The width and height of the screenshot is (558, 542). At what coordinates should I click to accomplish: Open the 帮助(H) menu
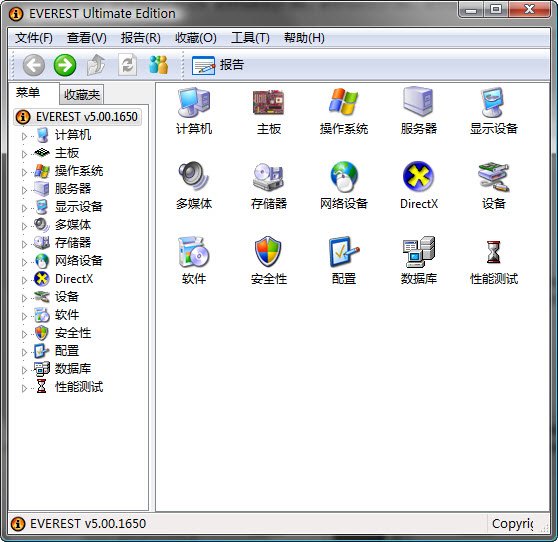304,38
